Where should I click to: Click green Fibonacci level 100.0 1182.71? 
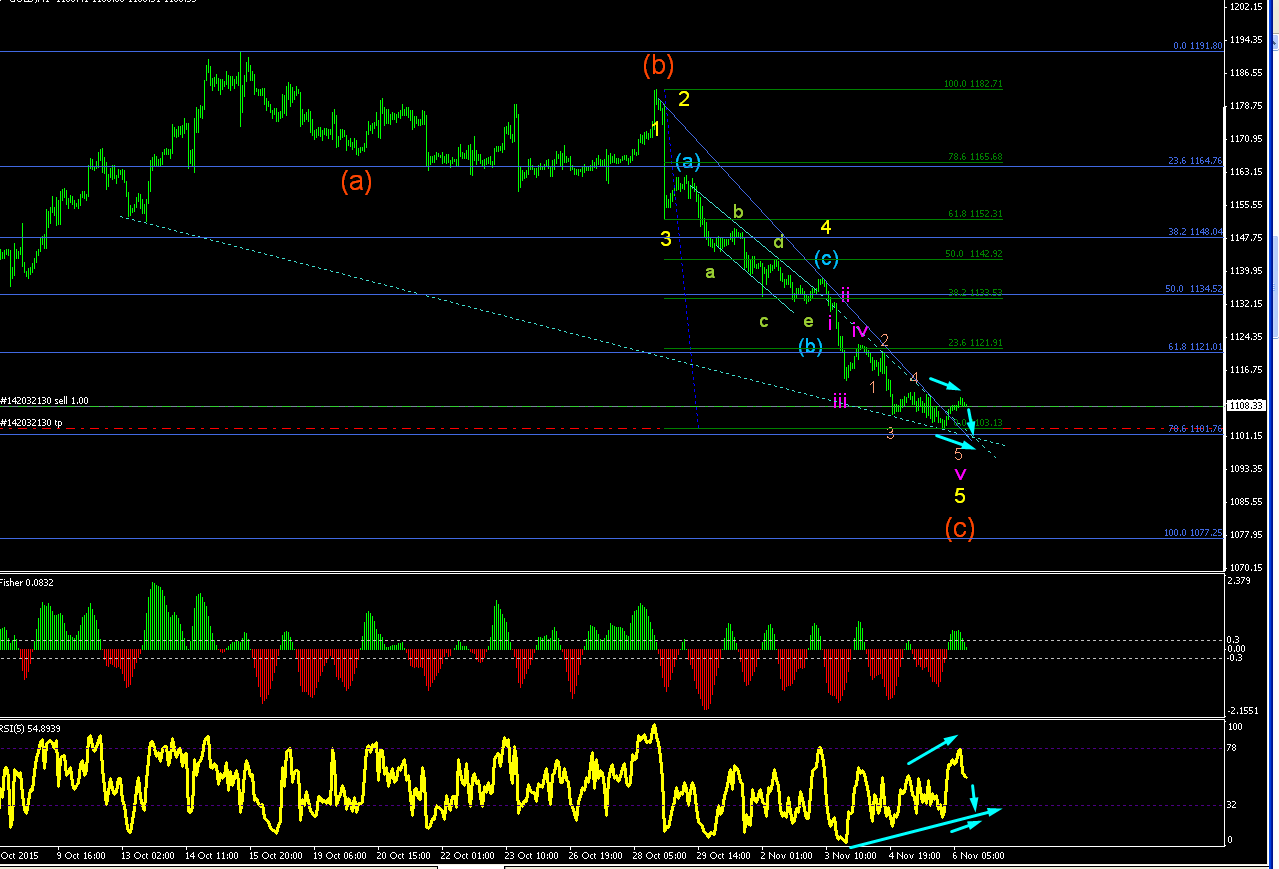pos(972,84)
